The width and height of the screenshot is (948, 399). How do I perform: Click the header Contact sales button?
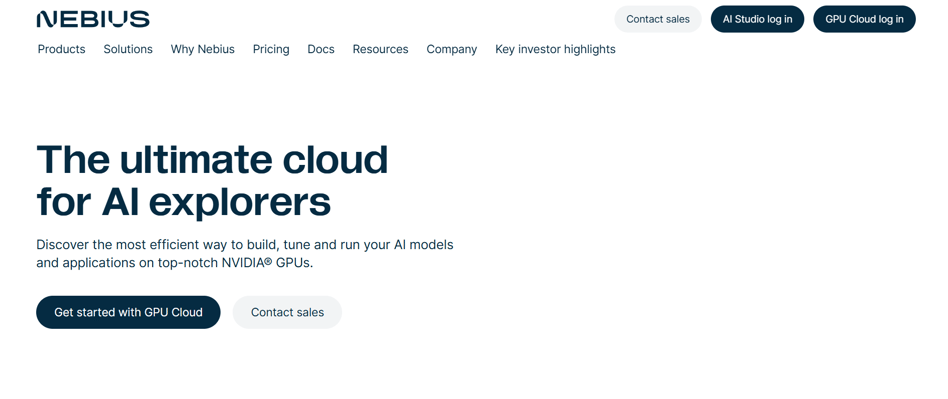pos(658,19)
